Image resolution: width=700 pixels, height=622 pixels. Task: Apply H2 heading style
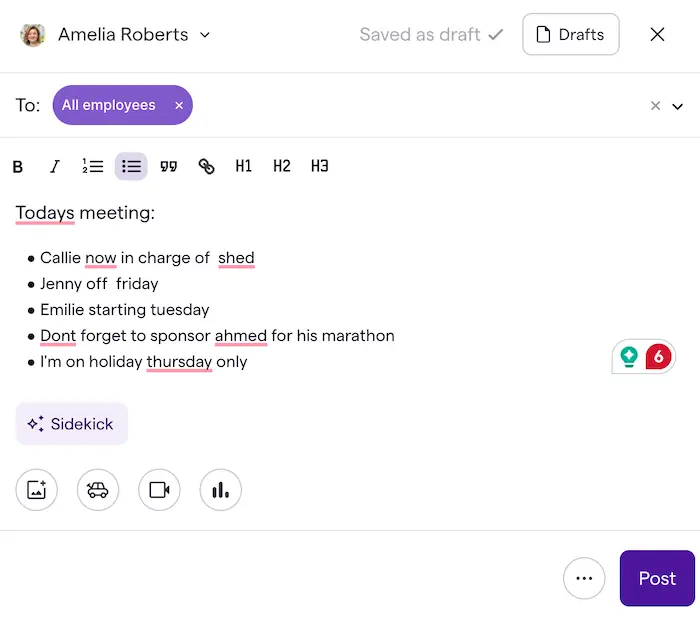[x=282, y=166]
